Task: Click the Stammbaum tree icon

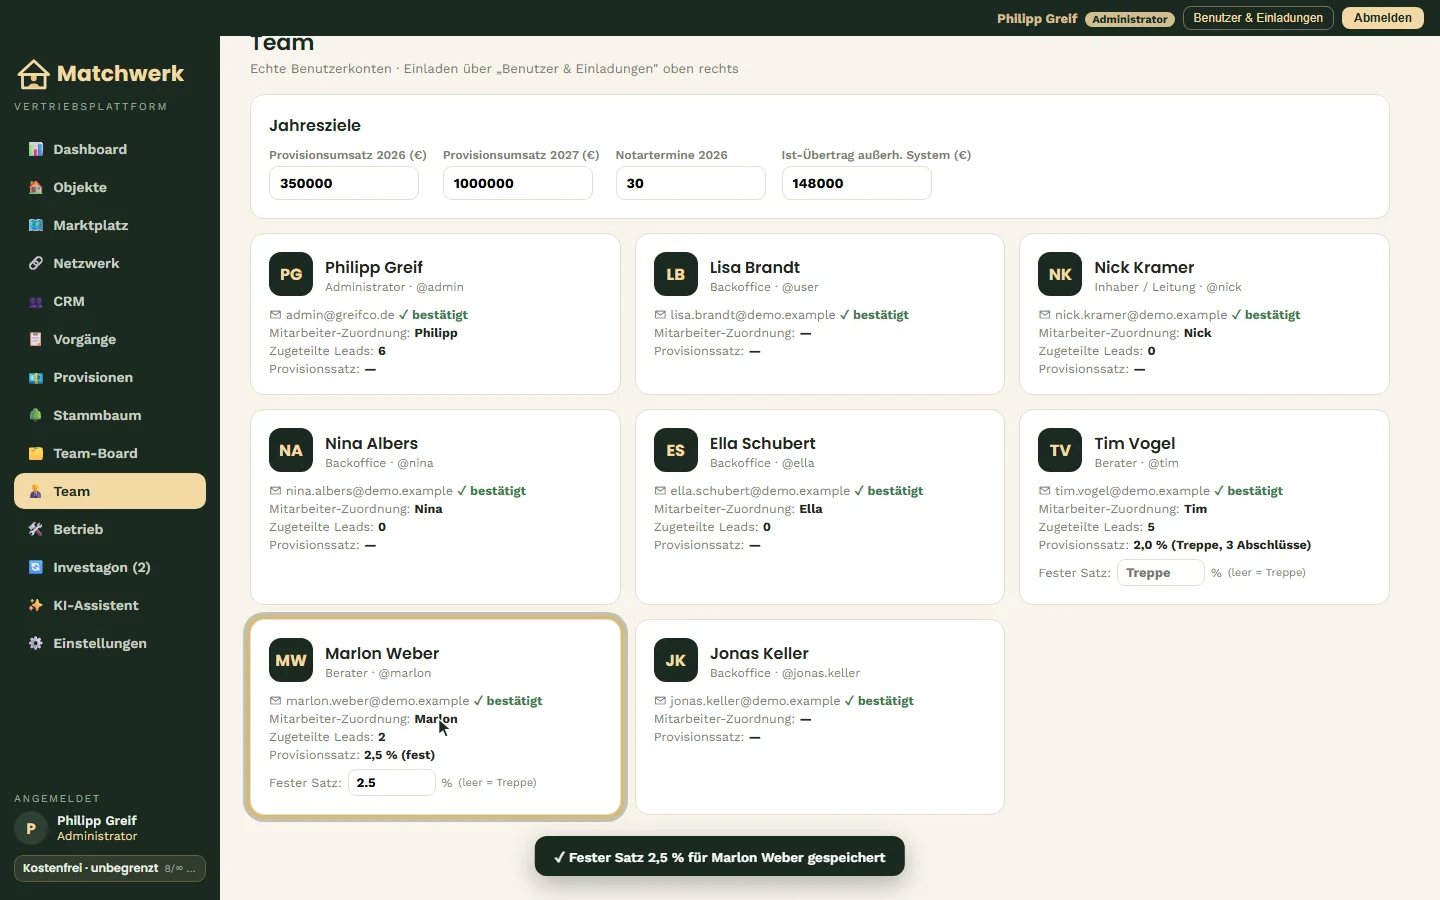Action: pyautogui.click(x=36, y=415)
